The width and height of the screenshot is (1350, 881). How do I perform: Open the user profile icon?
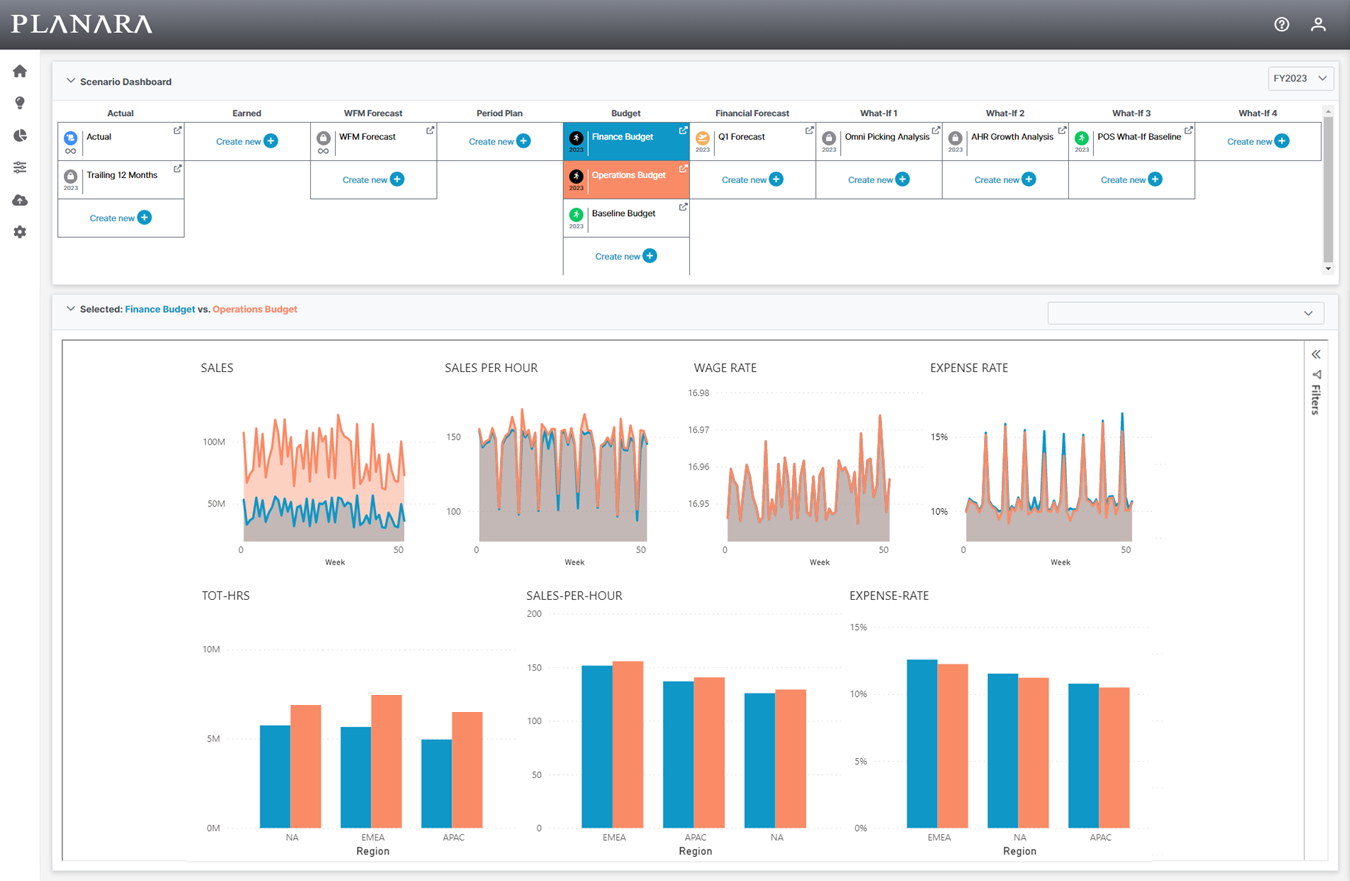pyautogui.click(x=1318, y=24)
